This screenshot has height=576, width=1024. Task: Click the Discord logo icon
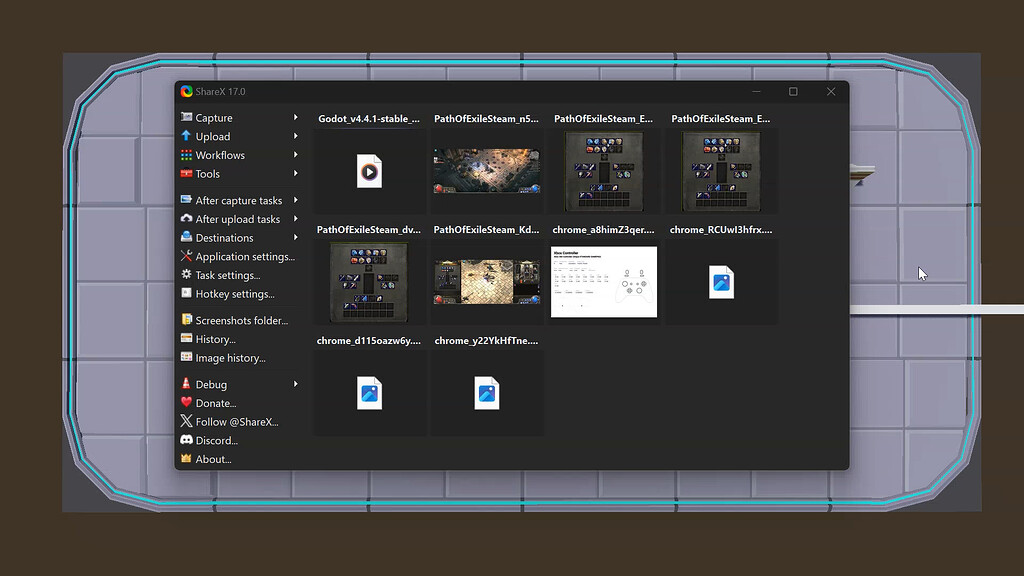186,440
